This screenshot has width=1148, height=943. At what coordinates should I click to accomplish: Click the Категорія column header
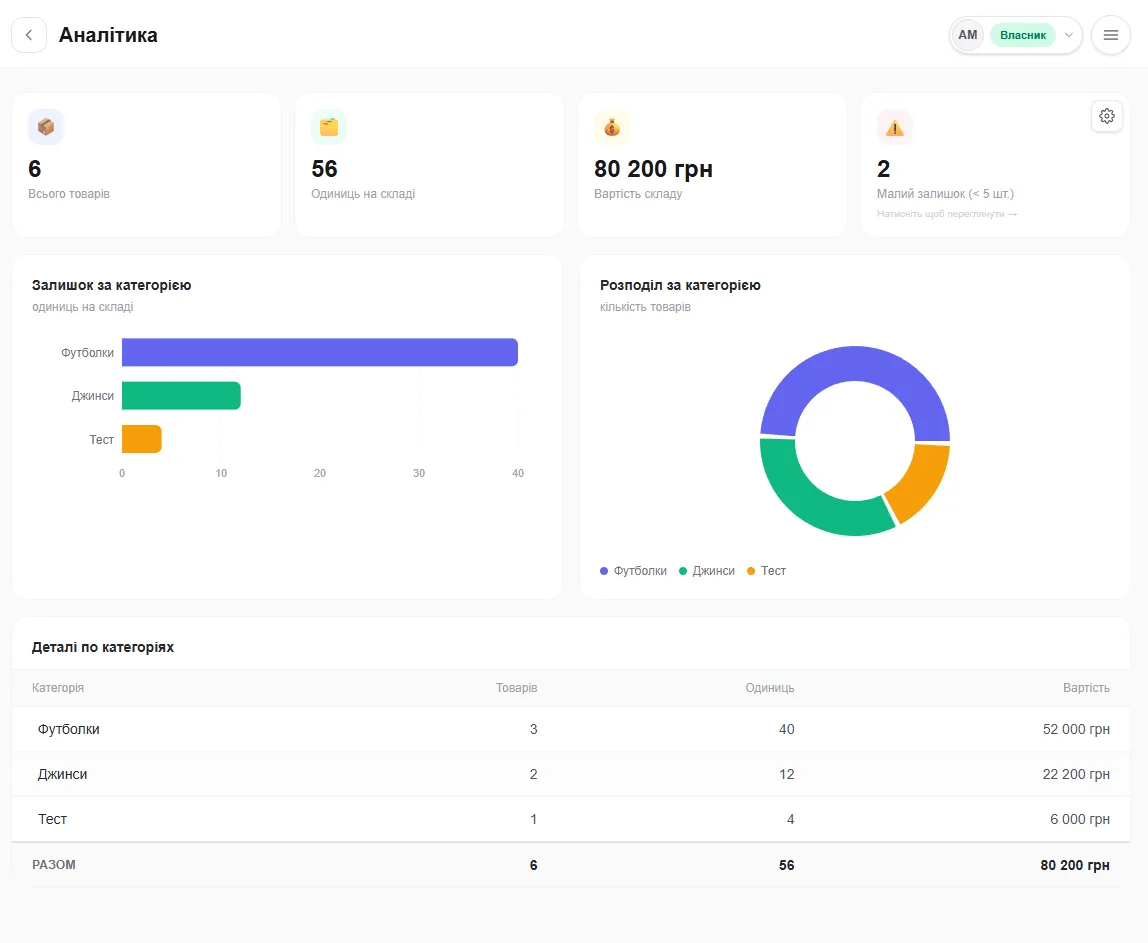[58, 688]
